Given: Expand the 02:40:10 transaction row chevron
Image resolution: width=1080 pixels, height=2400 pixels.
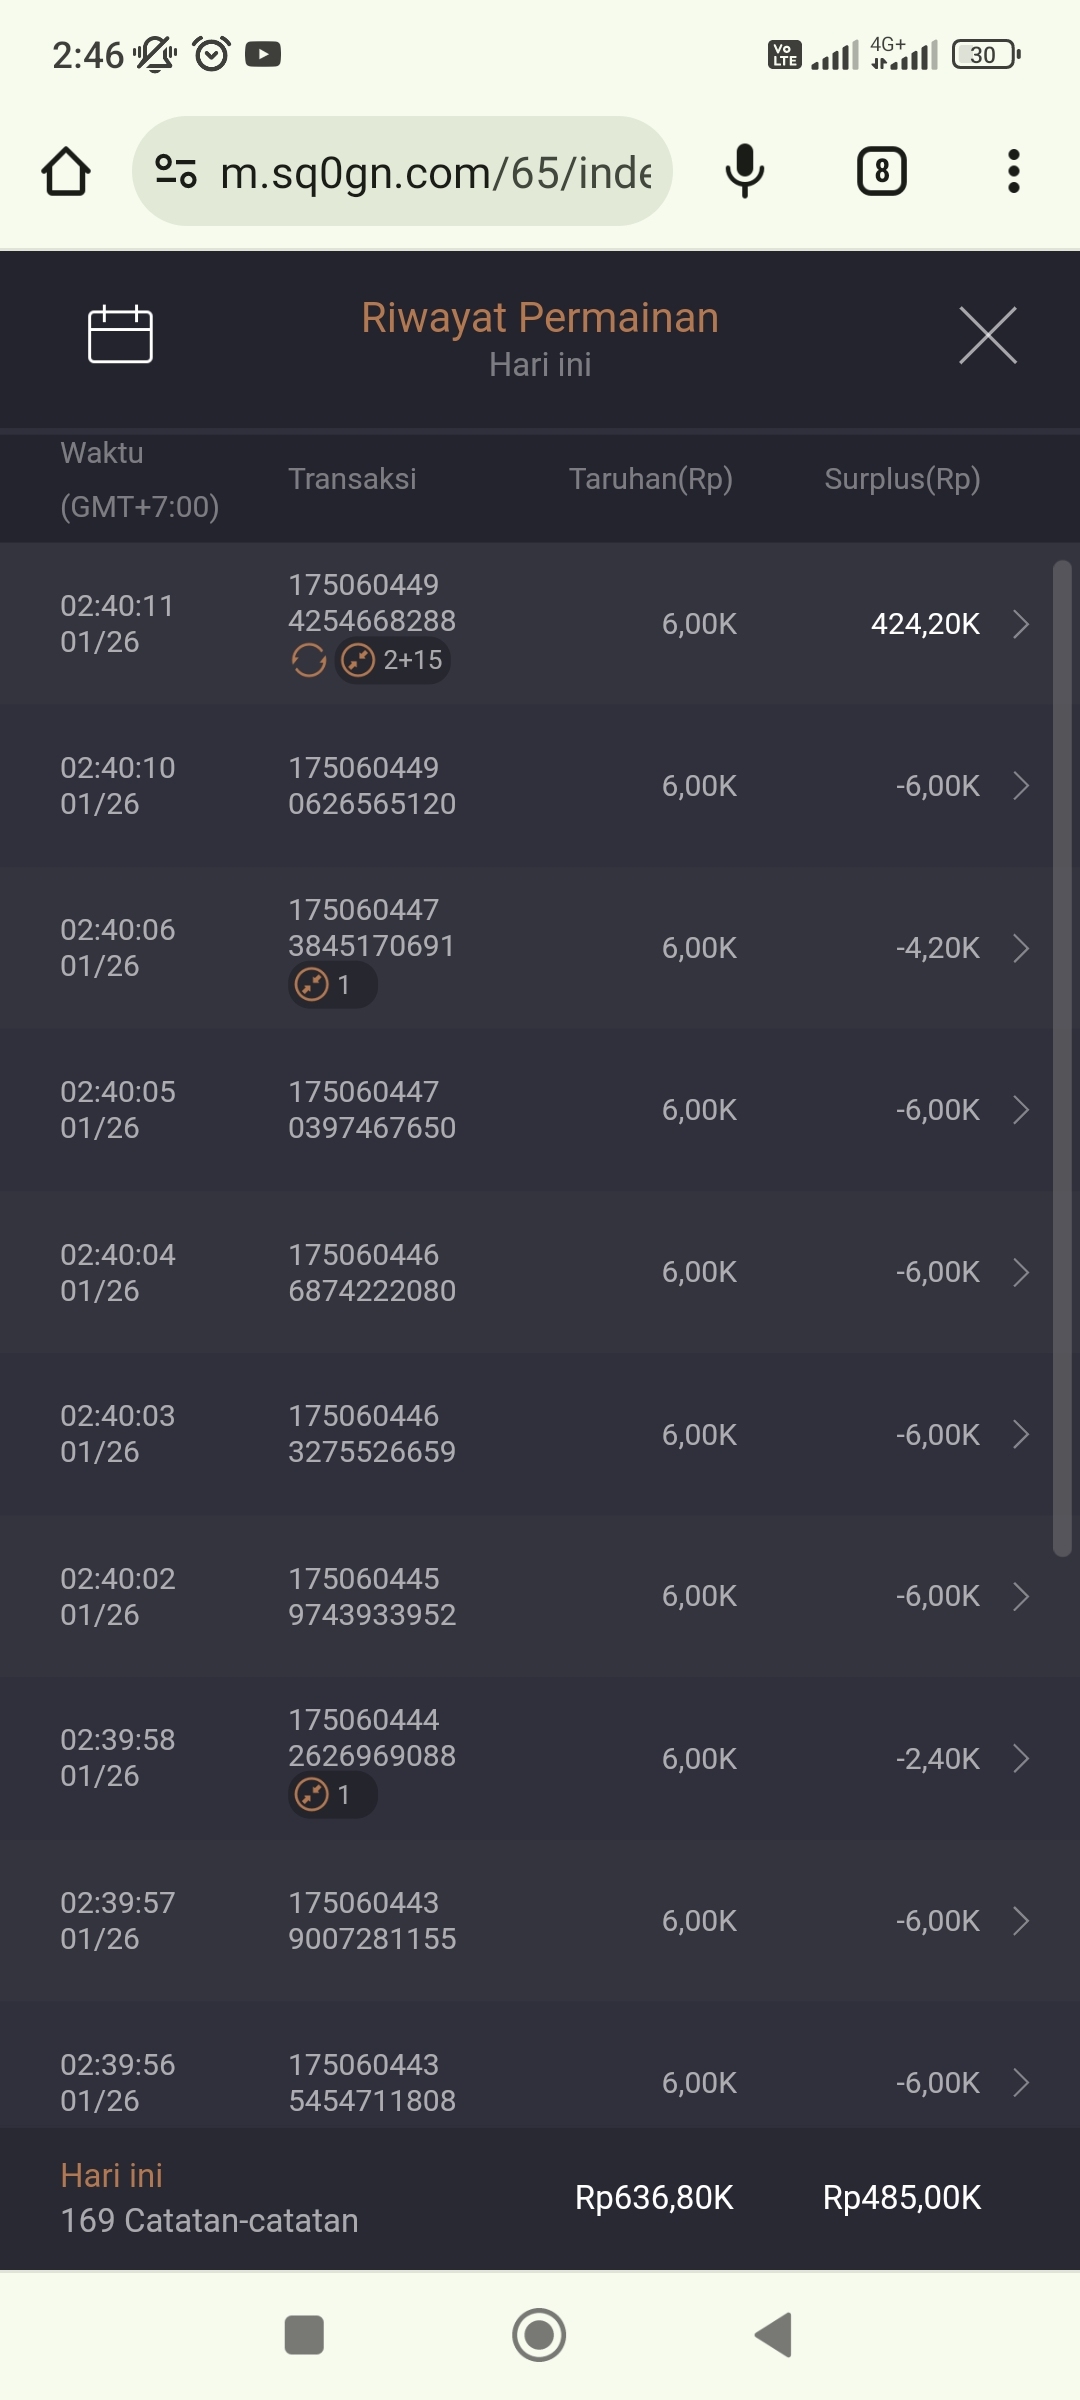Looking at the screenshot, I should tap(1020, 786).
